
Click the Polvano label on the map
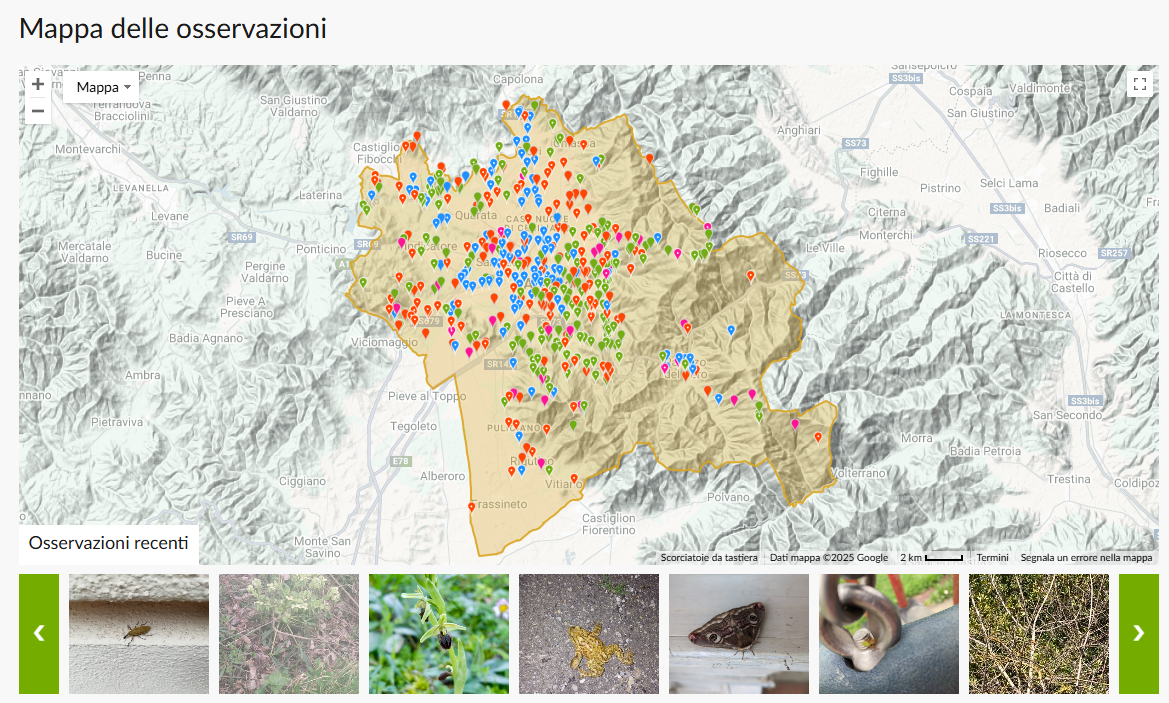coord(728,497)
